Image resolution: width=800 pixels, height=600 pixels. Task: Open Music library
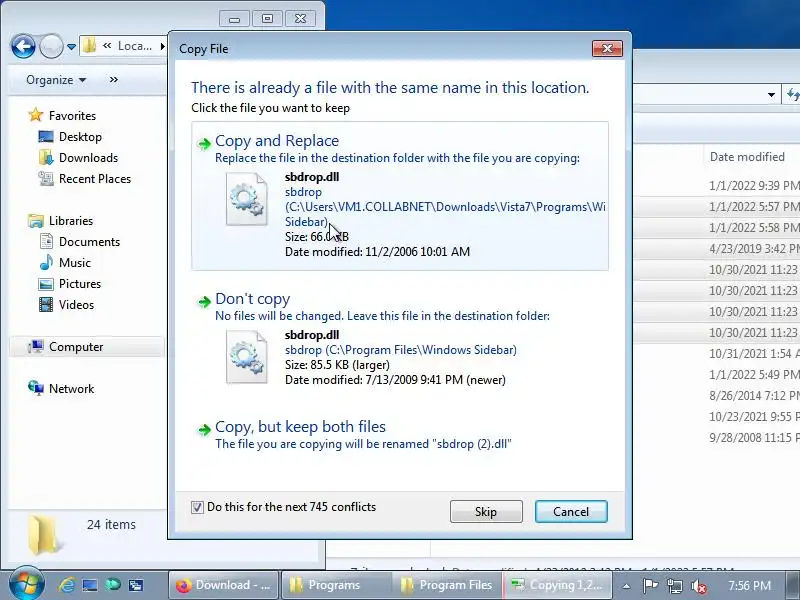pyautogui.click(x=74, y=262)
